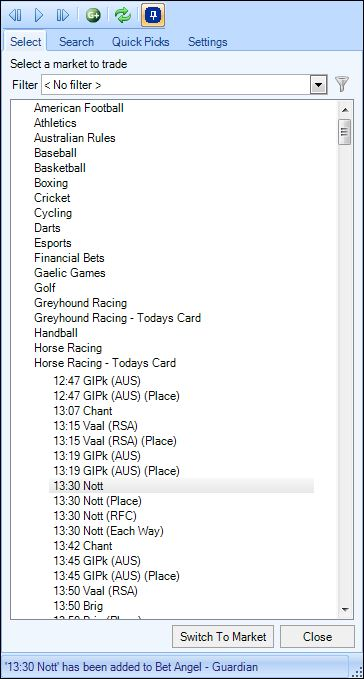Open the Quick Picks tab
This screenshot has height=679, width=364.
pos(141,42)
